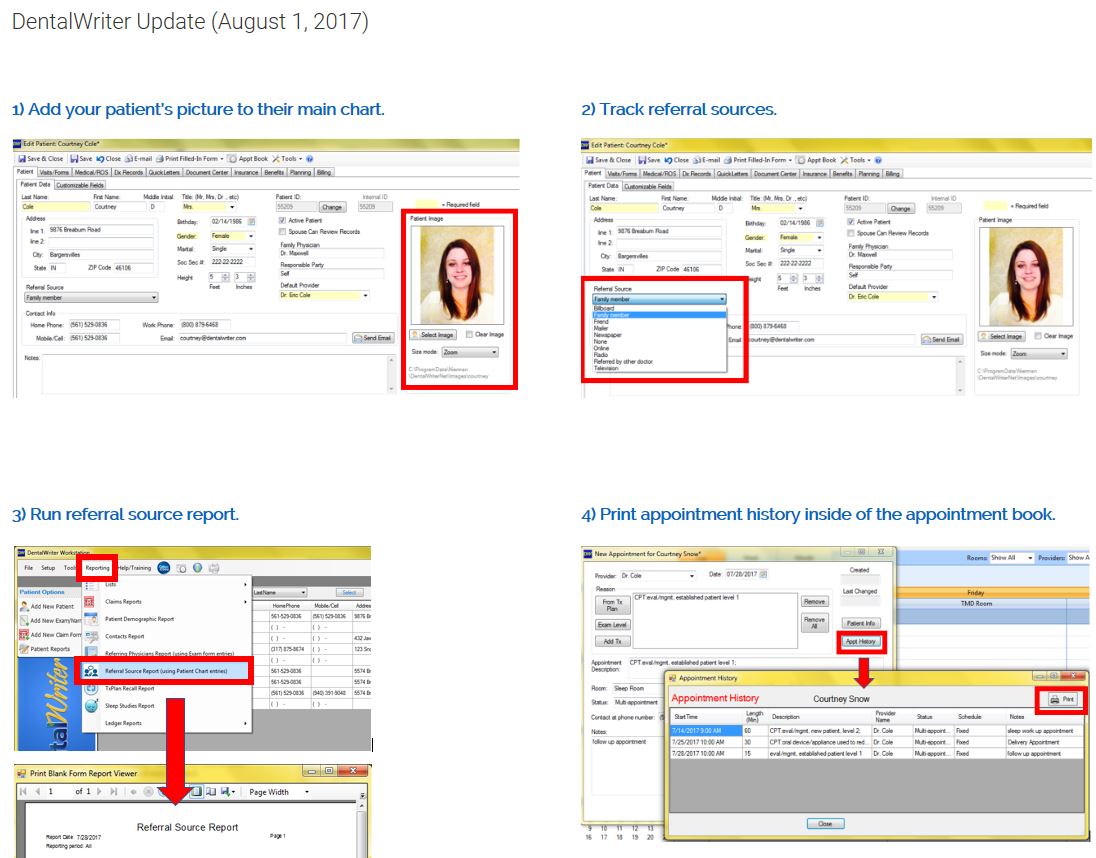The image size is (1096, 858).
Task: Click the Notes scrollbar in section 1
Action: pos(391,374)
